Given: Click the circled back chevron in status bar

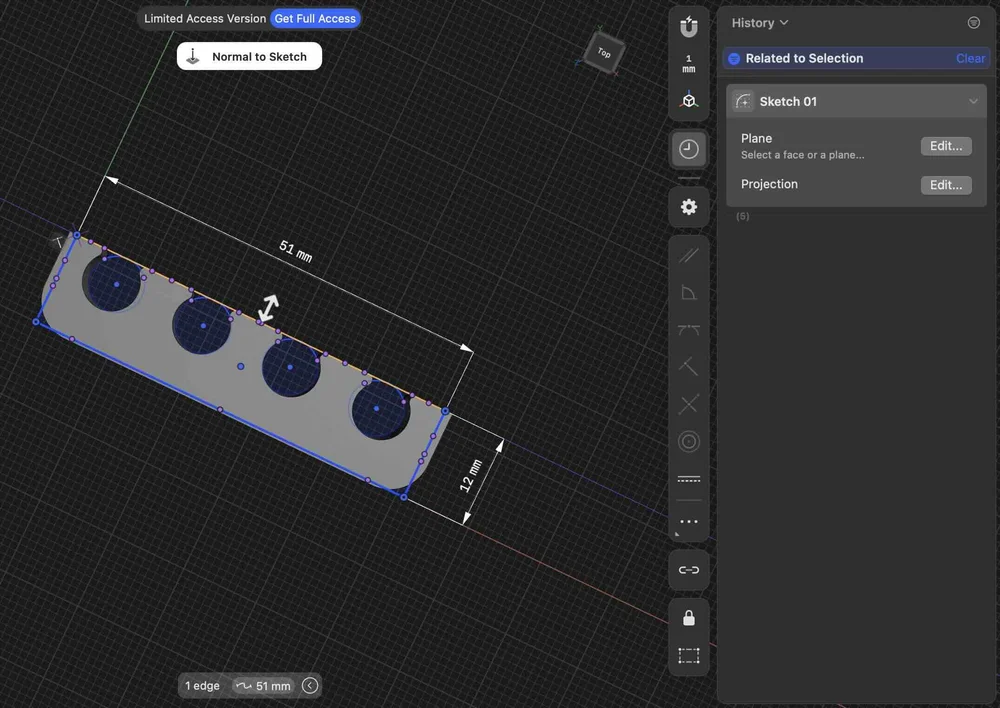Looking at the screenshot, I should click(x=310, y=686).
